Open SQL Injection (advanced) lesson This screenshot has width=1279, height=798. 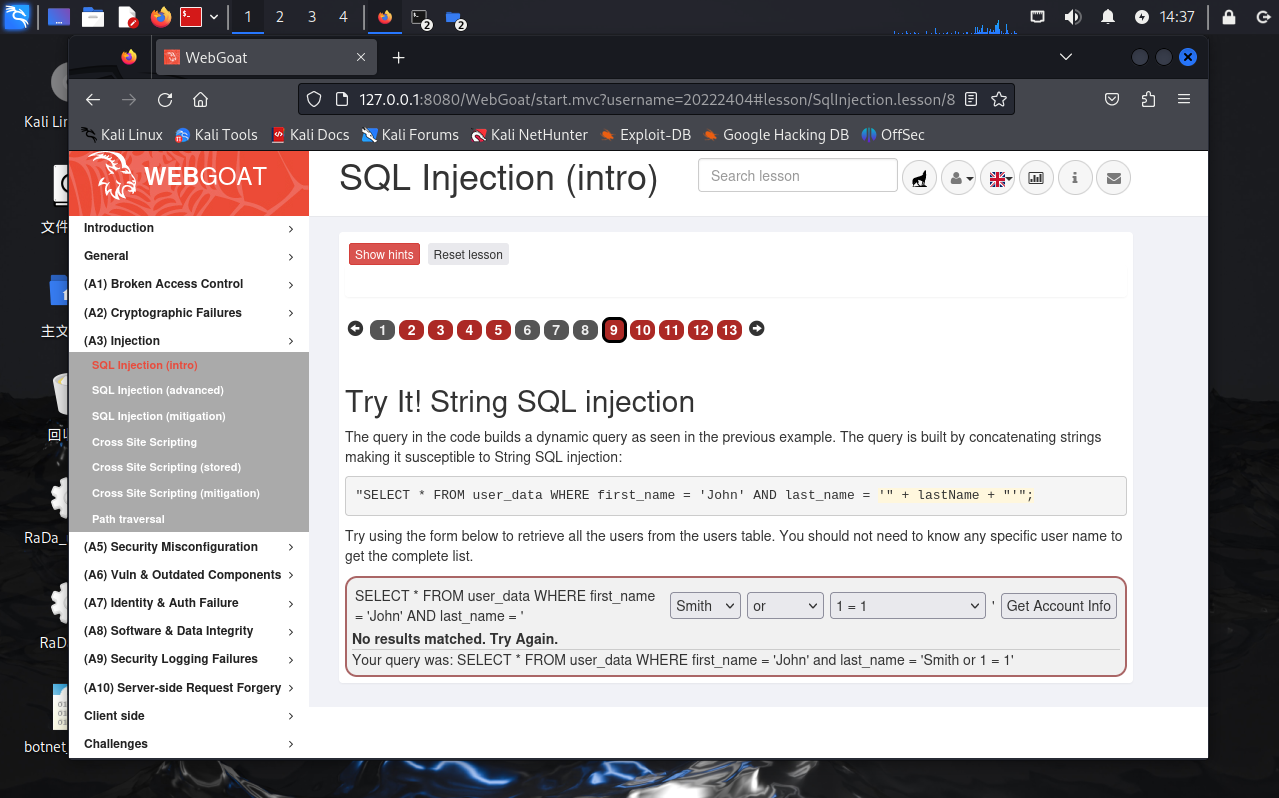[x=158, y=390]
